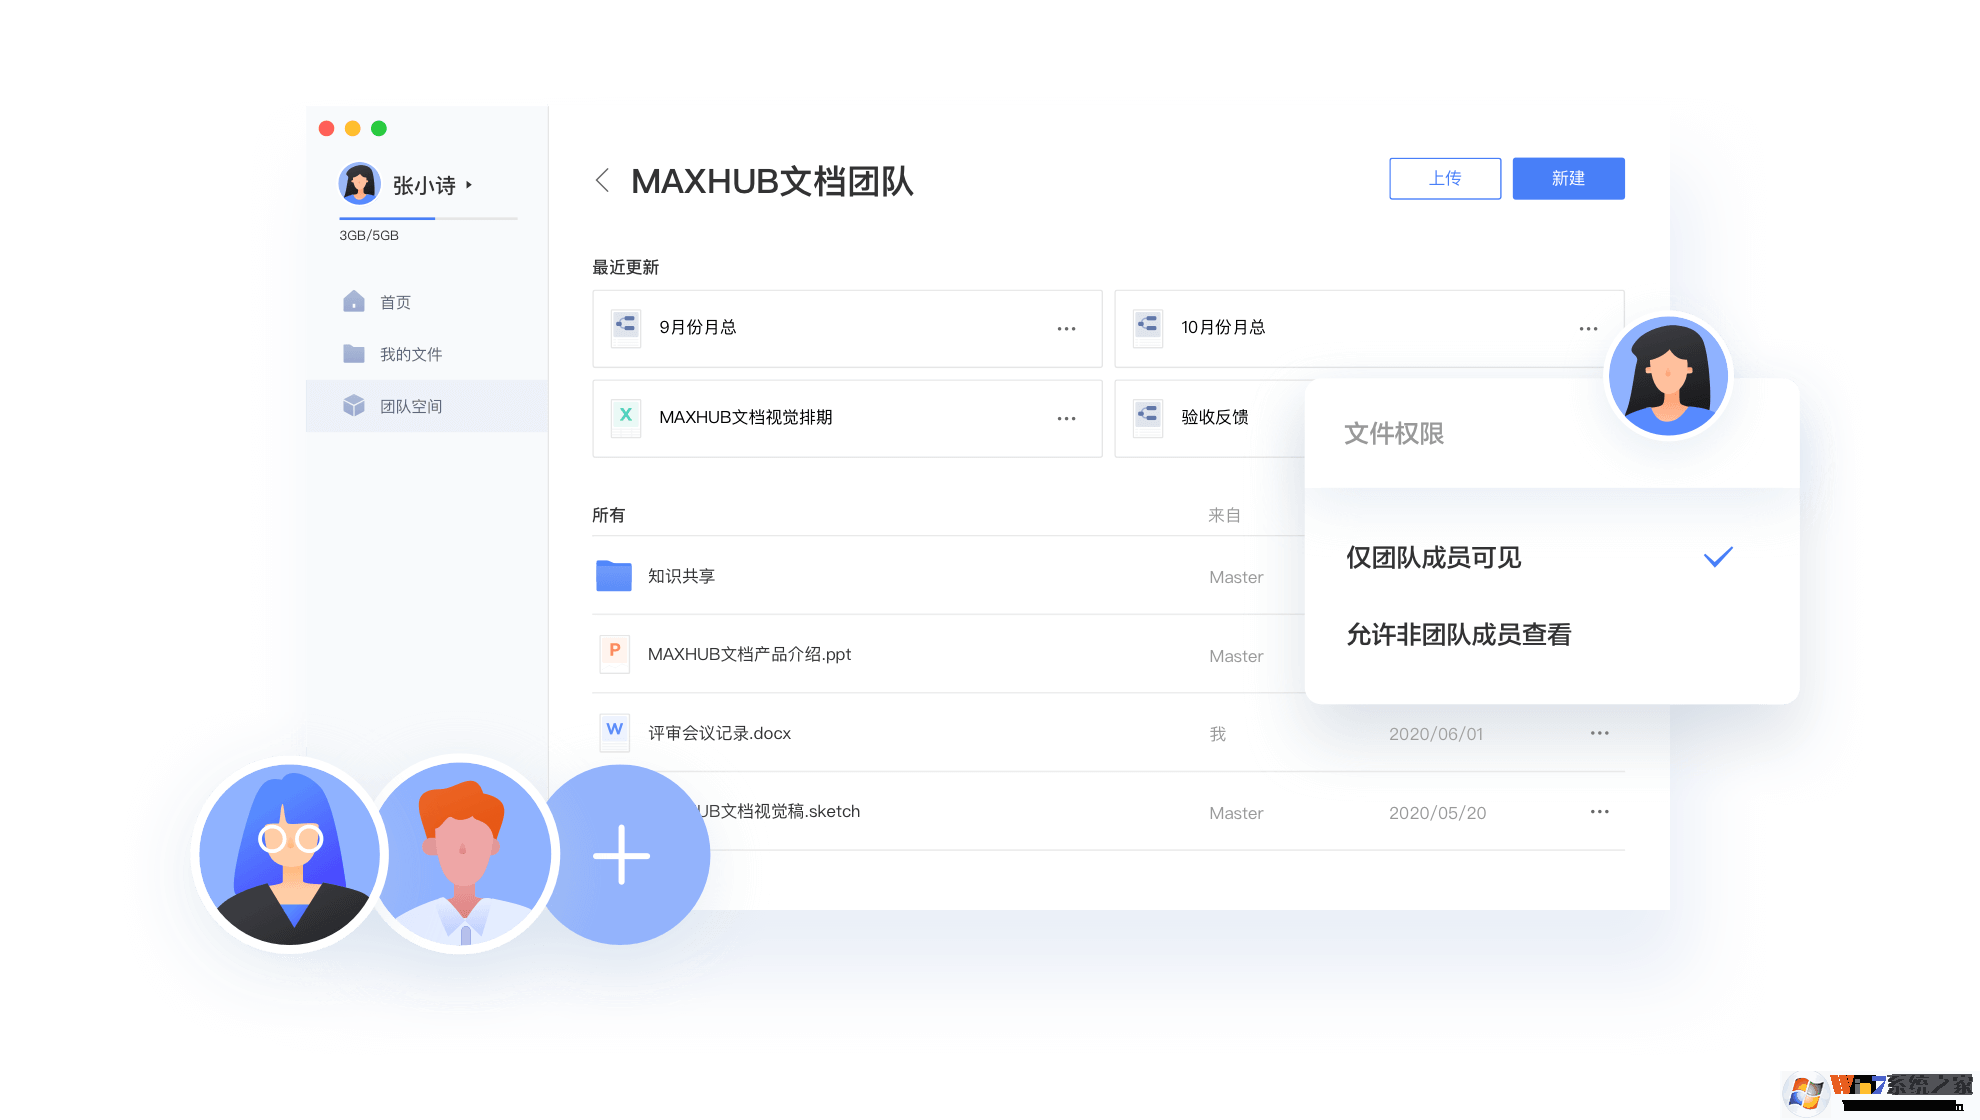The height and width of the screenshot is (1120, 1980).
Task: Open the 首页 home sidebar item
Action: click(x=393, y=301)
